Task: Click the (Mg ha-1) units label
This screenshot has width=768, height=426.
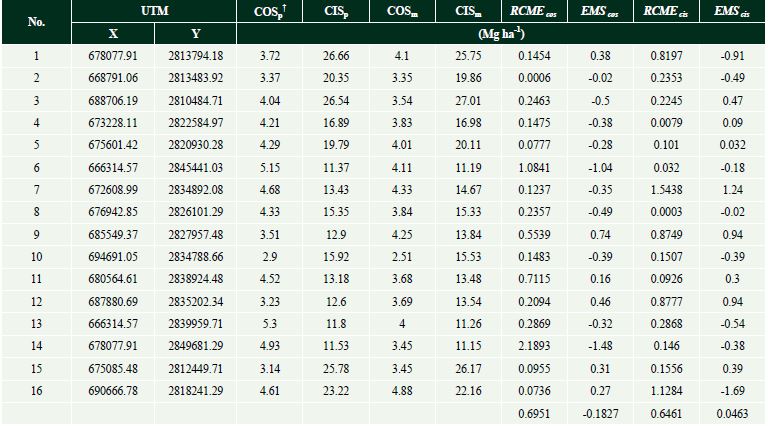Action: pos(500,33)
